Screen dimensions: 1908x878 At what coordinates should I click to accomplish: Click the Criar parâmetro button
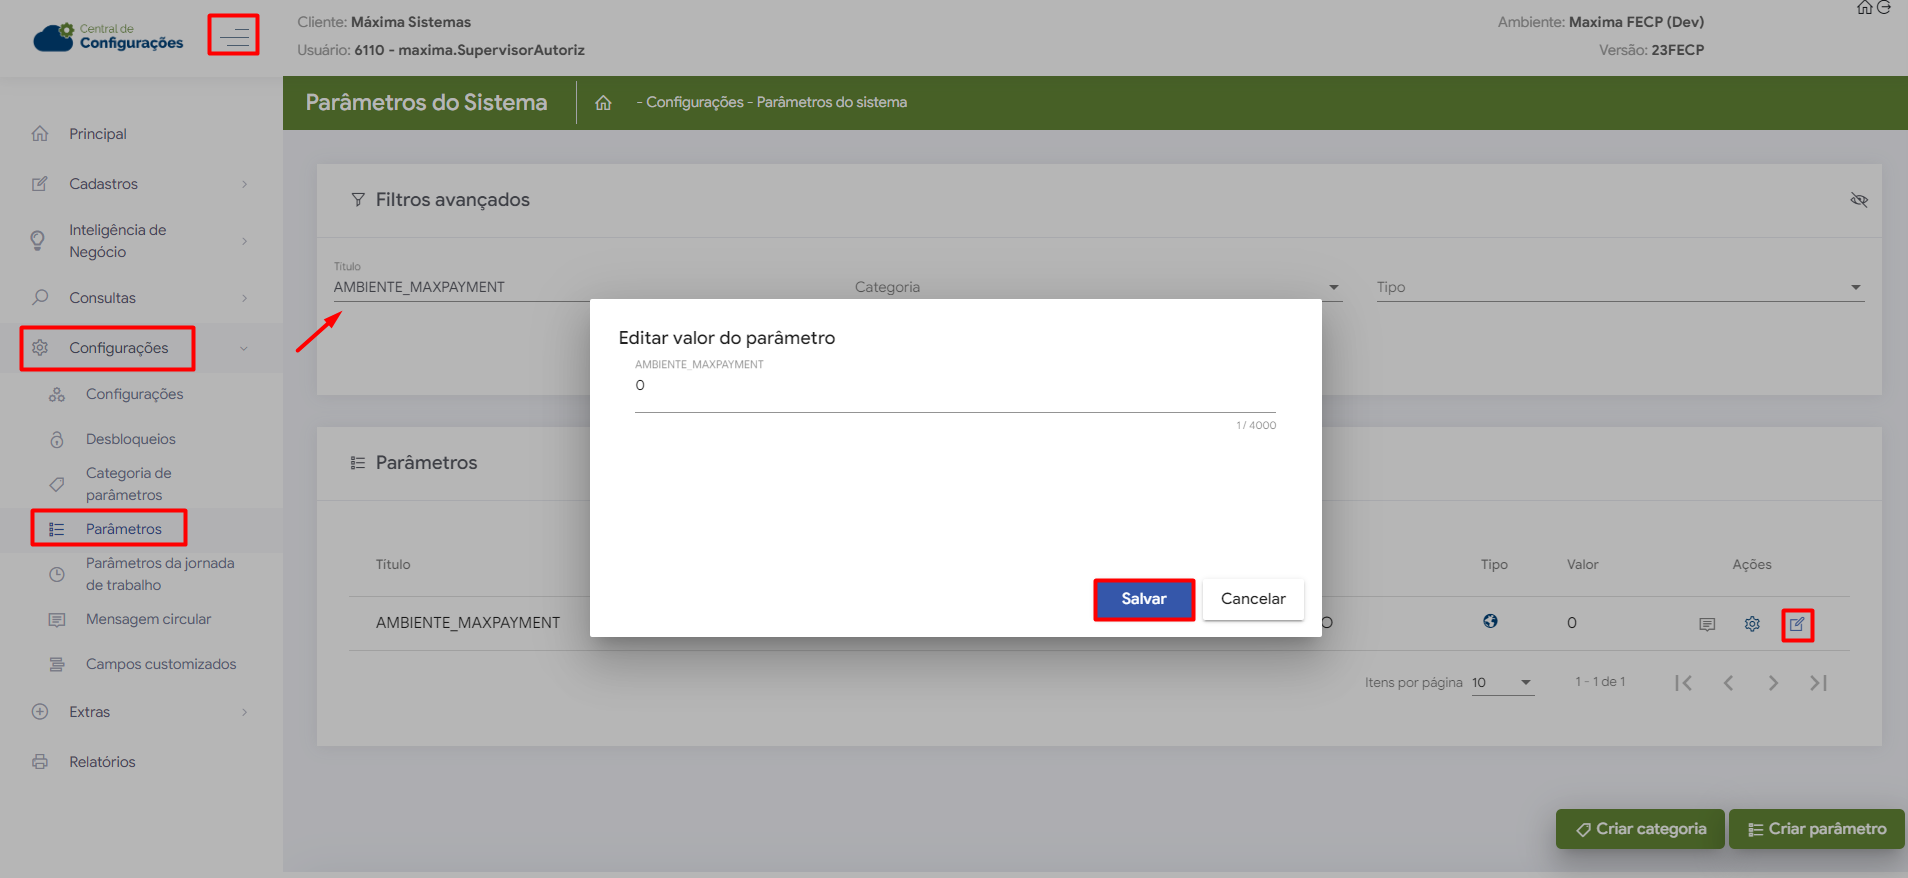click(1816, 829)
